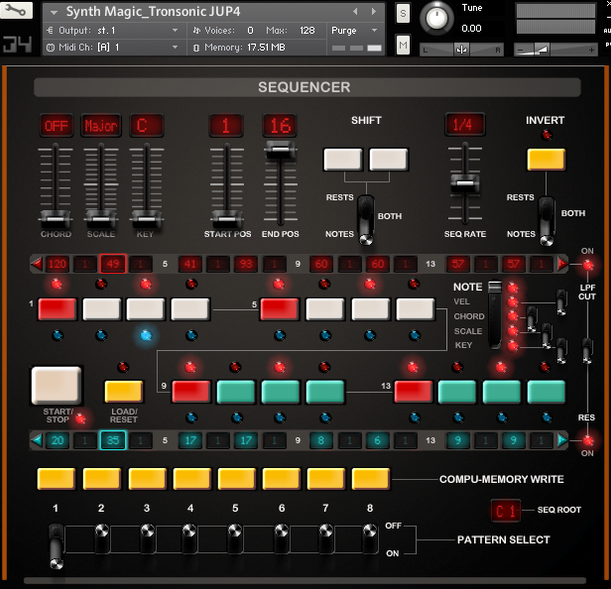Click red step value 93
This screenshot has width=611, height=589.
[x=246, y=264]
